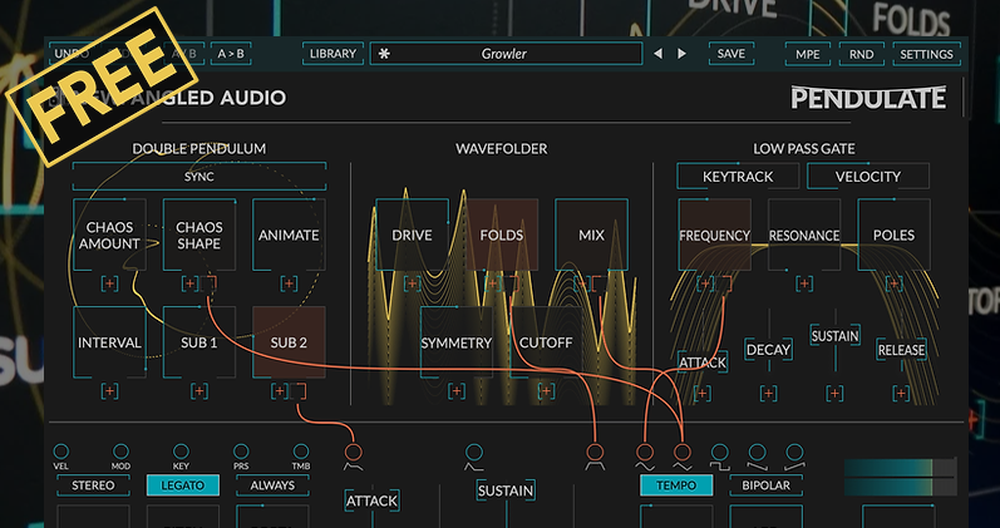Click the POLES control pad
The height and width of the screenshot is (528, 1000).
click(894, 235)
